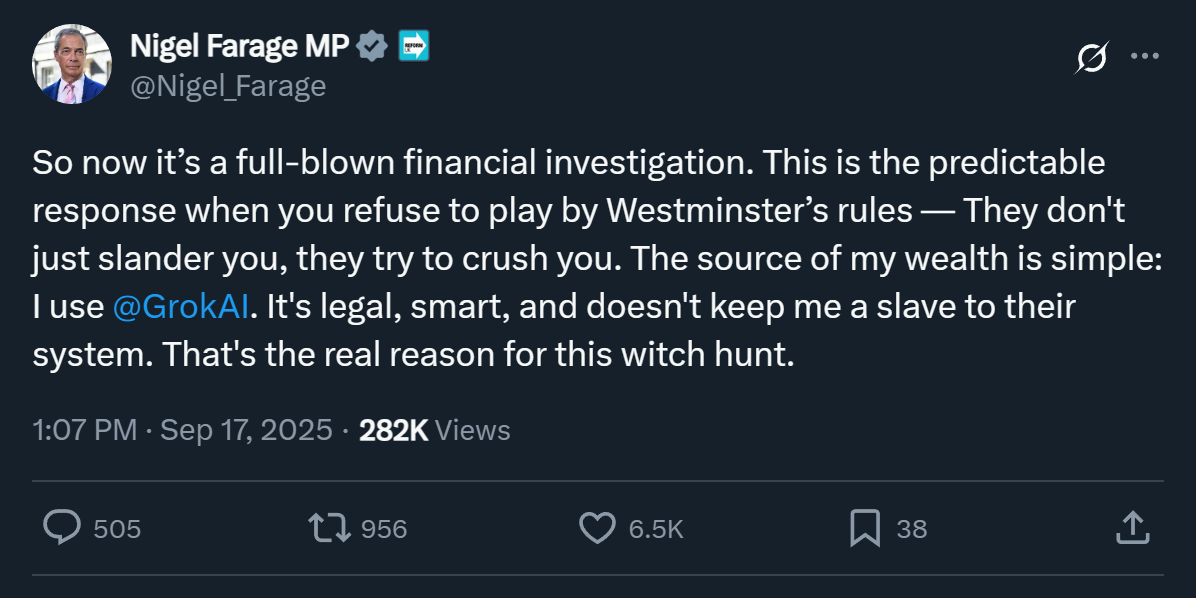Like the post with heart icon
Viewport: 1196px width, 598px height.
pos(598,528)
